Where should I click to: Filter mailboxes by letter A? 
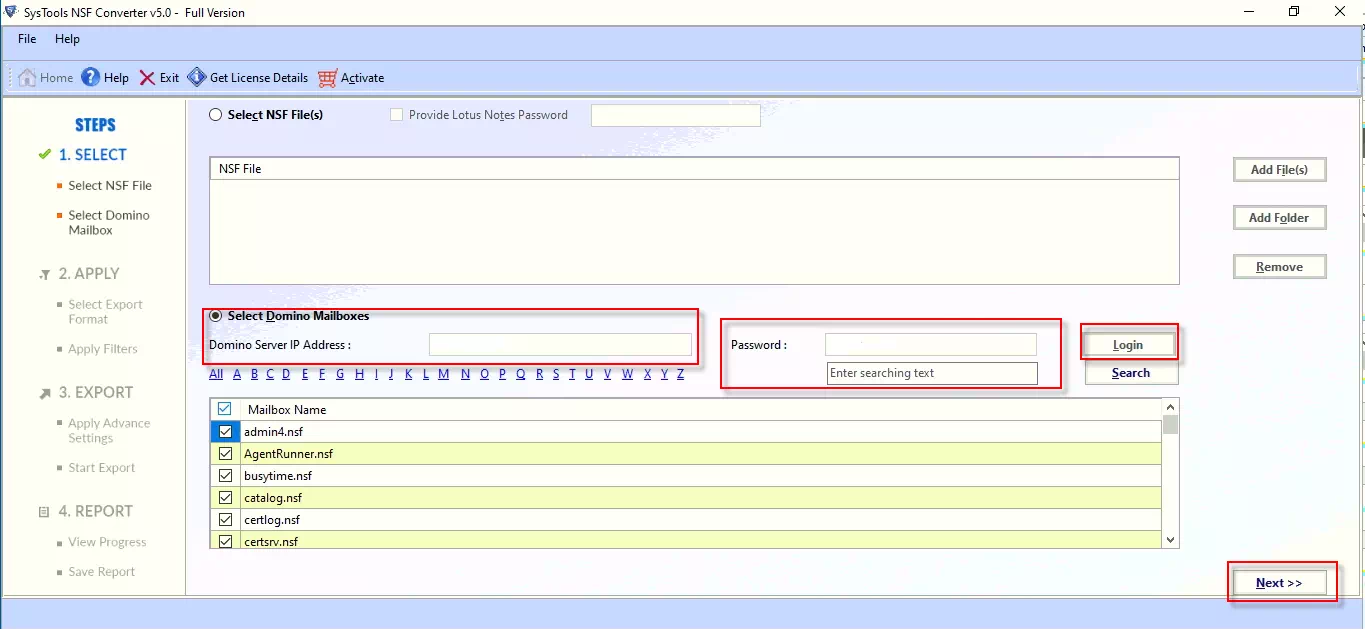tap(237, 374)
